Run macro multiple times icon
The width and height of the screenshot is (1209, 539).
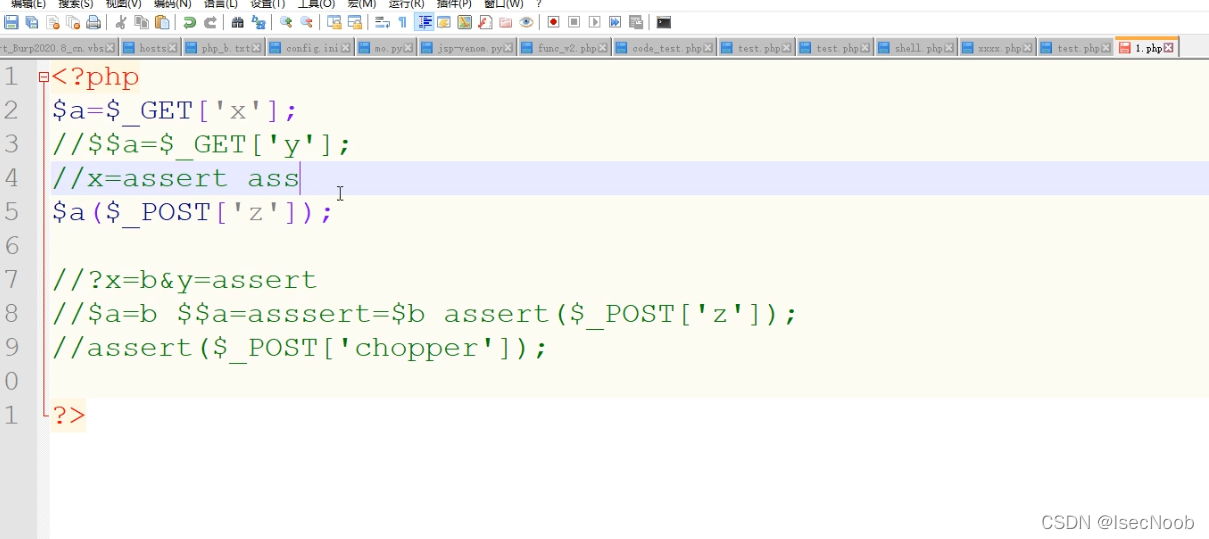click(615, 22)
